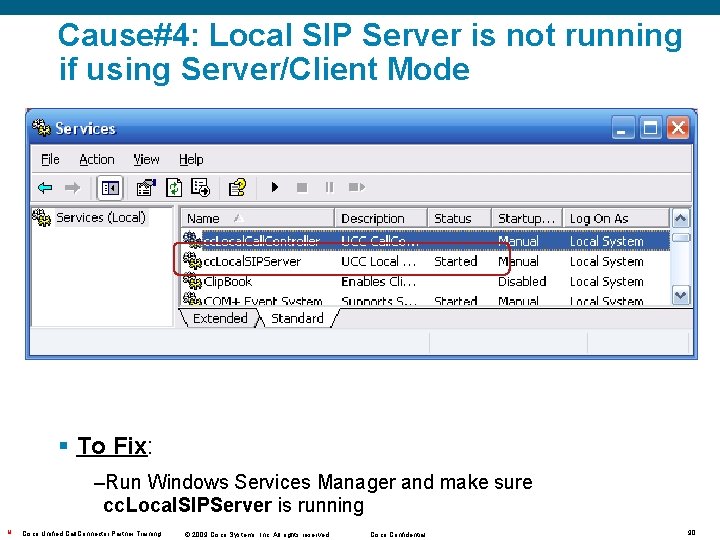Select the ccLocalSIPServer service row
Screen dimensions: 720x540
(426, 261)
